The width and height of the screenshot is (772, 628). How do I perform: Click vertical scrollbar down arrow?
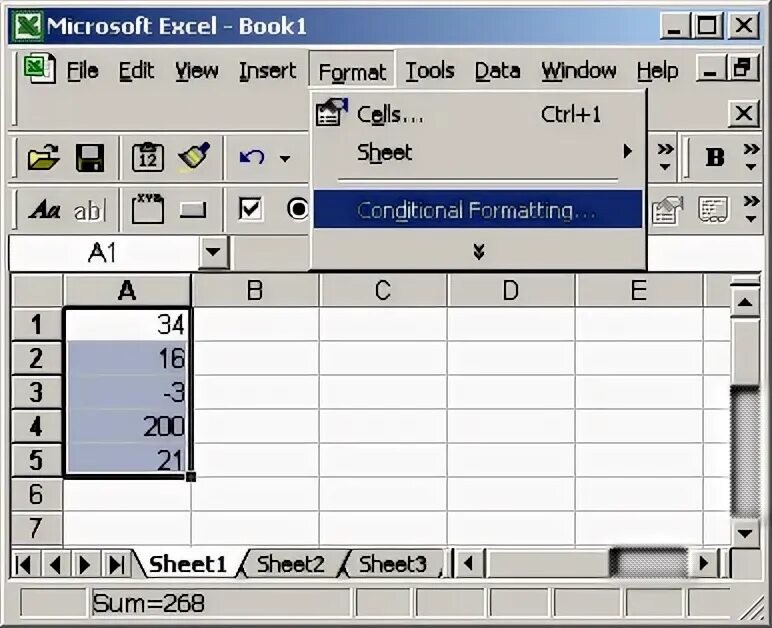[x=745, y=533]
